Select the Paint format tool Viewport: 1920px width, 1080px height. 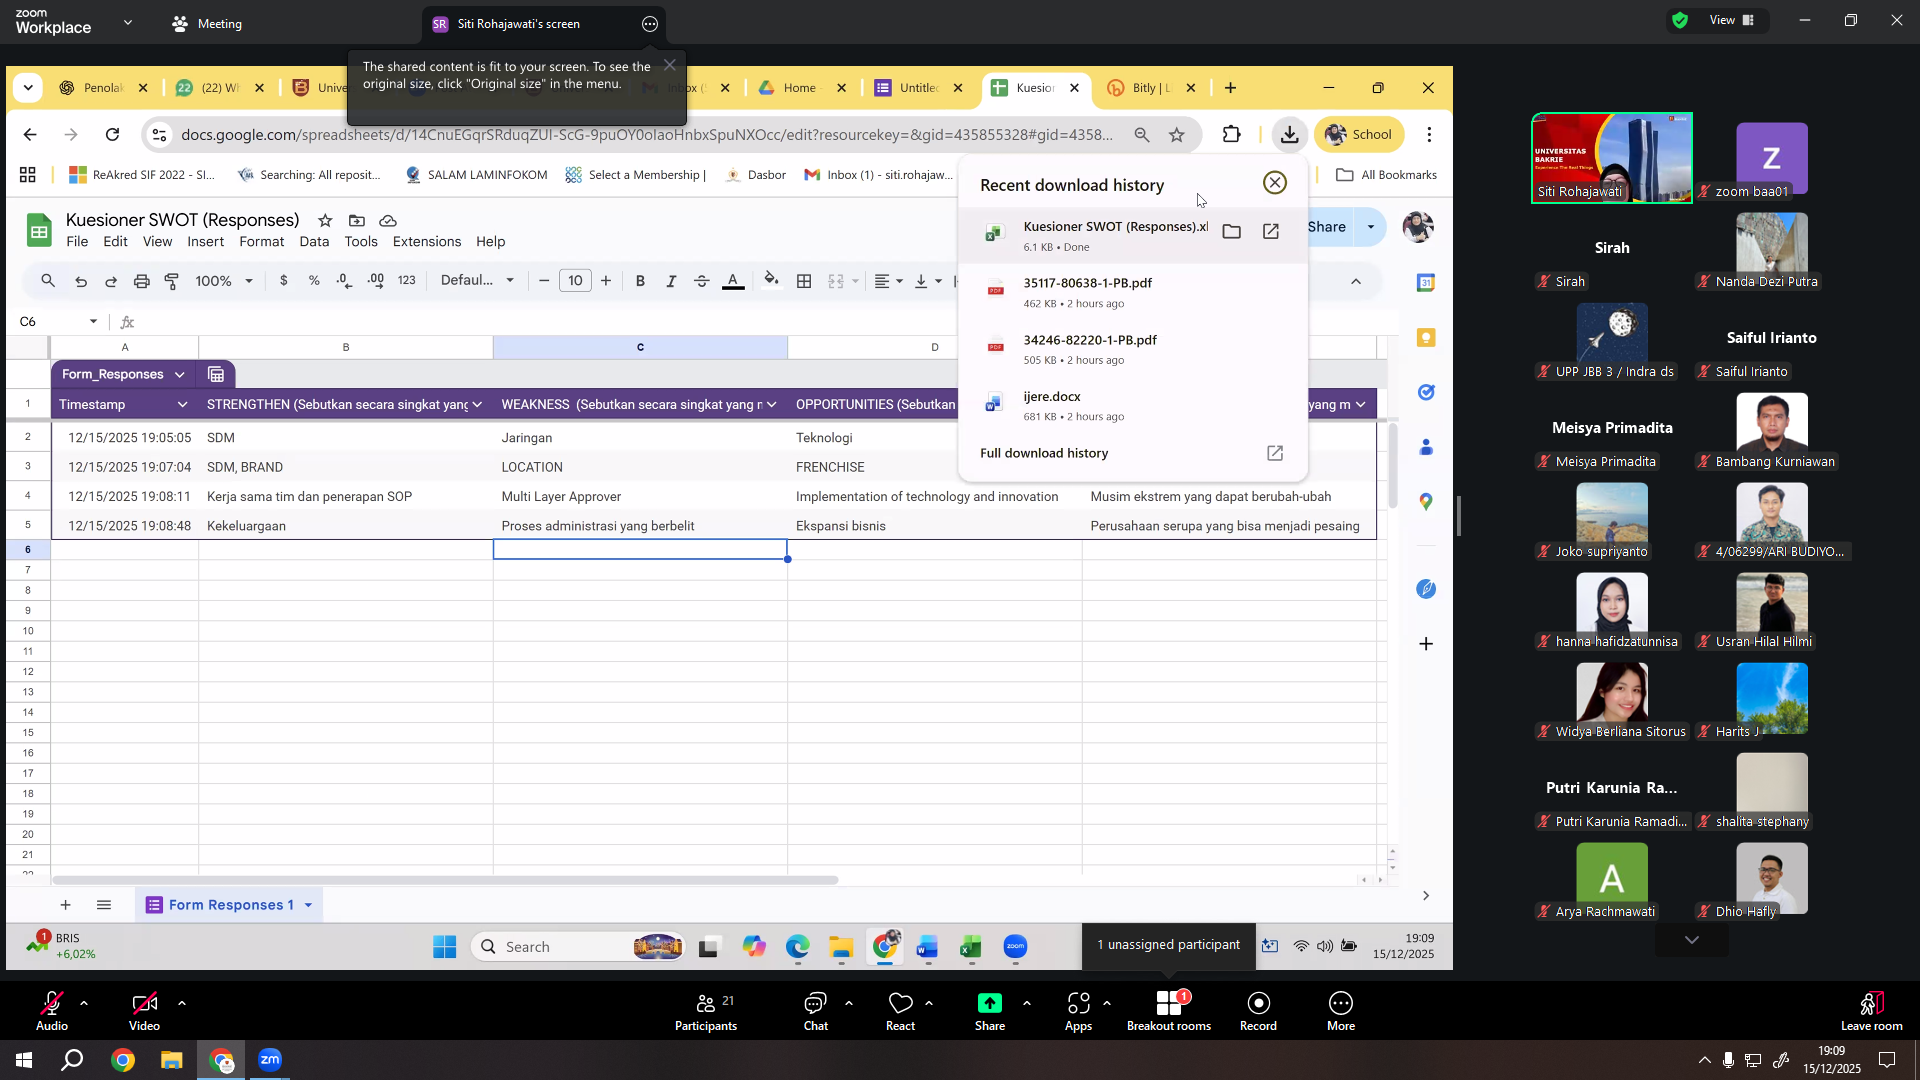pos(172,281)
